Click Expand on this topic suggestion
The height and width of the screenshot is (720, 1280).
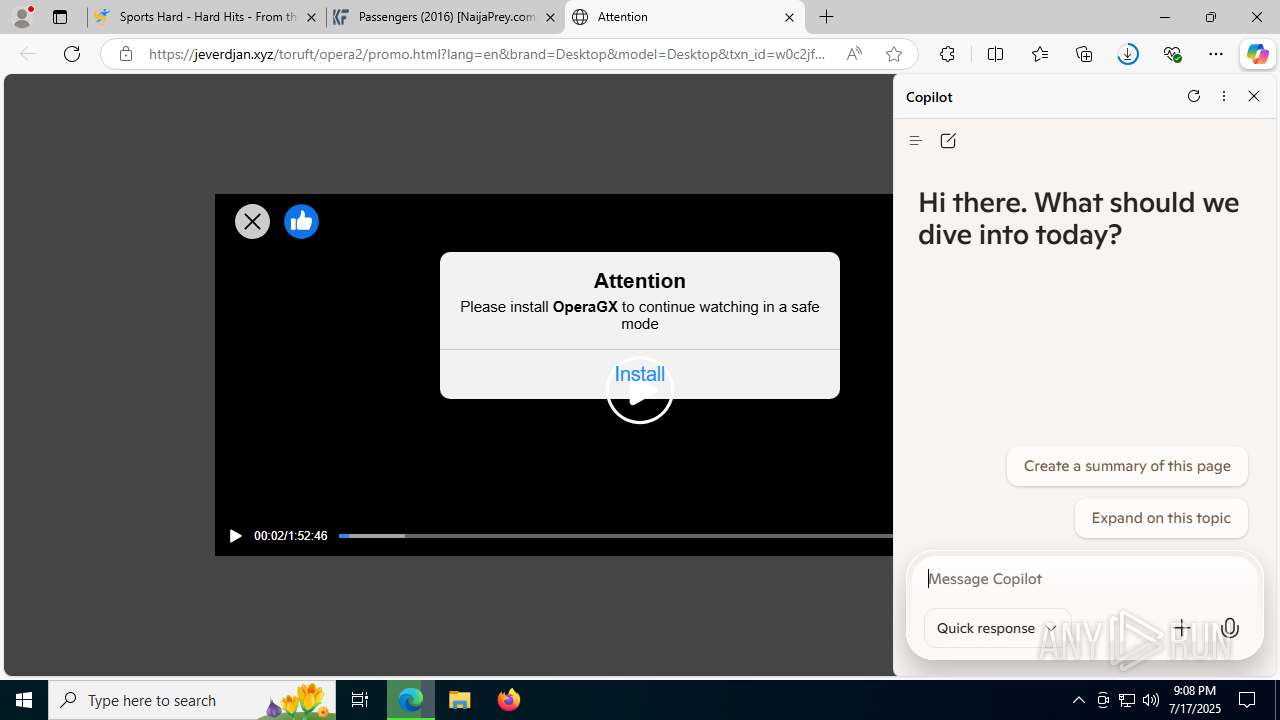(x=1161, y=518)
